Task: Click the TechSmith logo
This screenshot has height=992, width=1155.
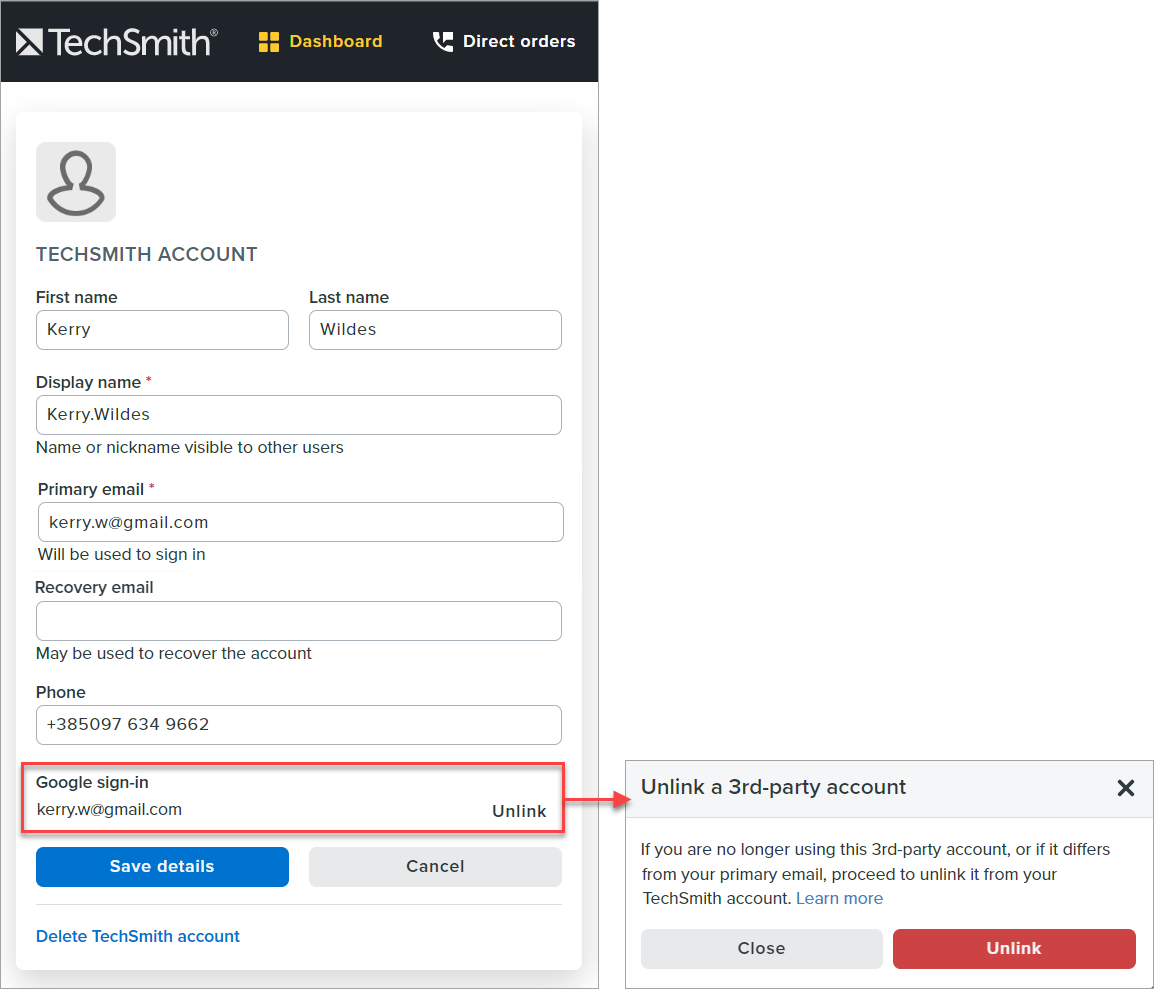Action: point(115,41)
